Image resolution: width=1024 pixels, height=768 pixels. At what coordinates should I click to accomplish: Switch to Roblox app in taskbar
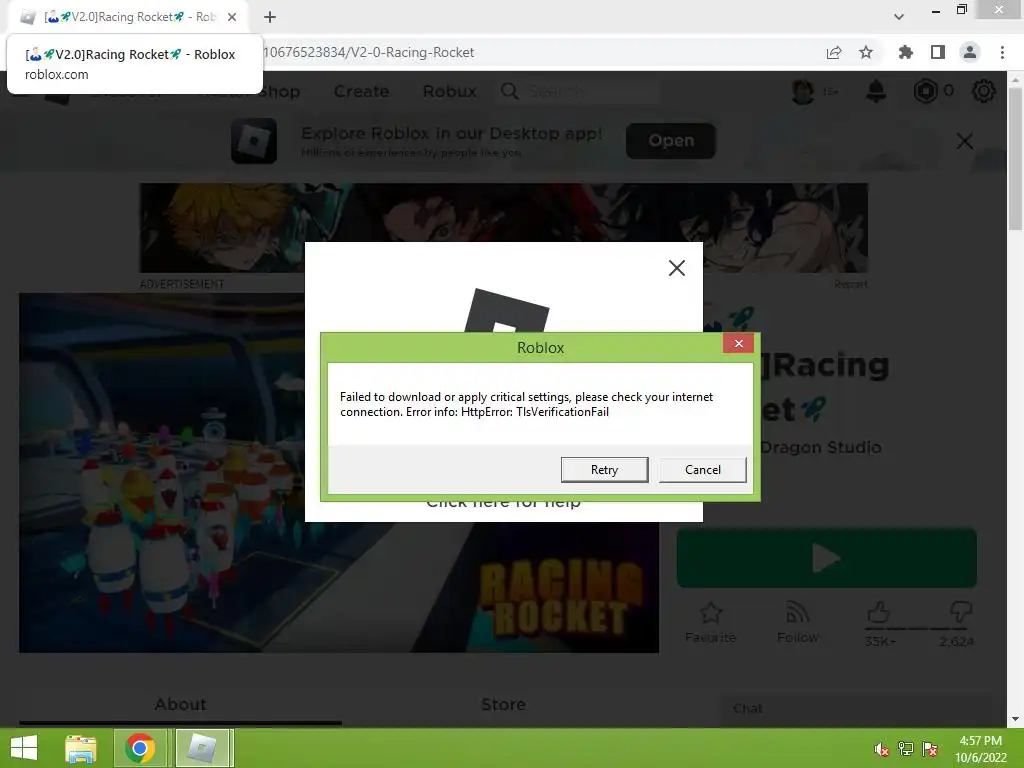[202, 748]
